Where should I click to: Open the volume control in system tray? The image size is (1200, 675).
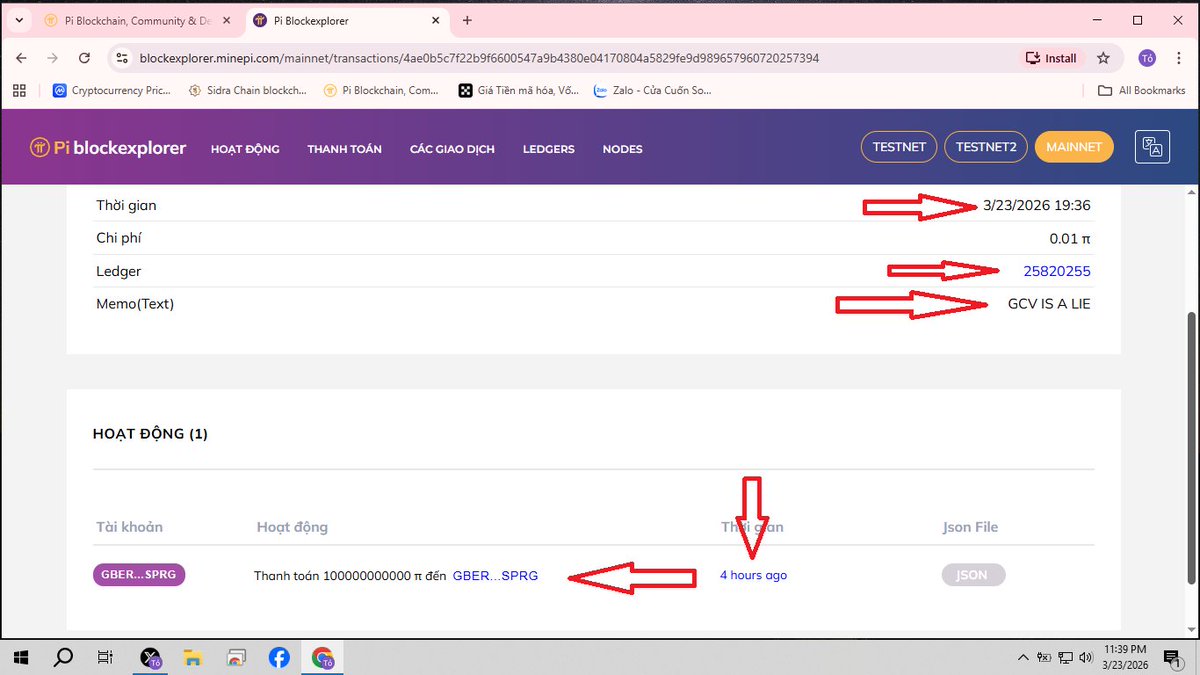pos(1086,657)
